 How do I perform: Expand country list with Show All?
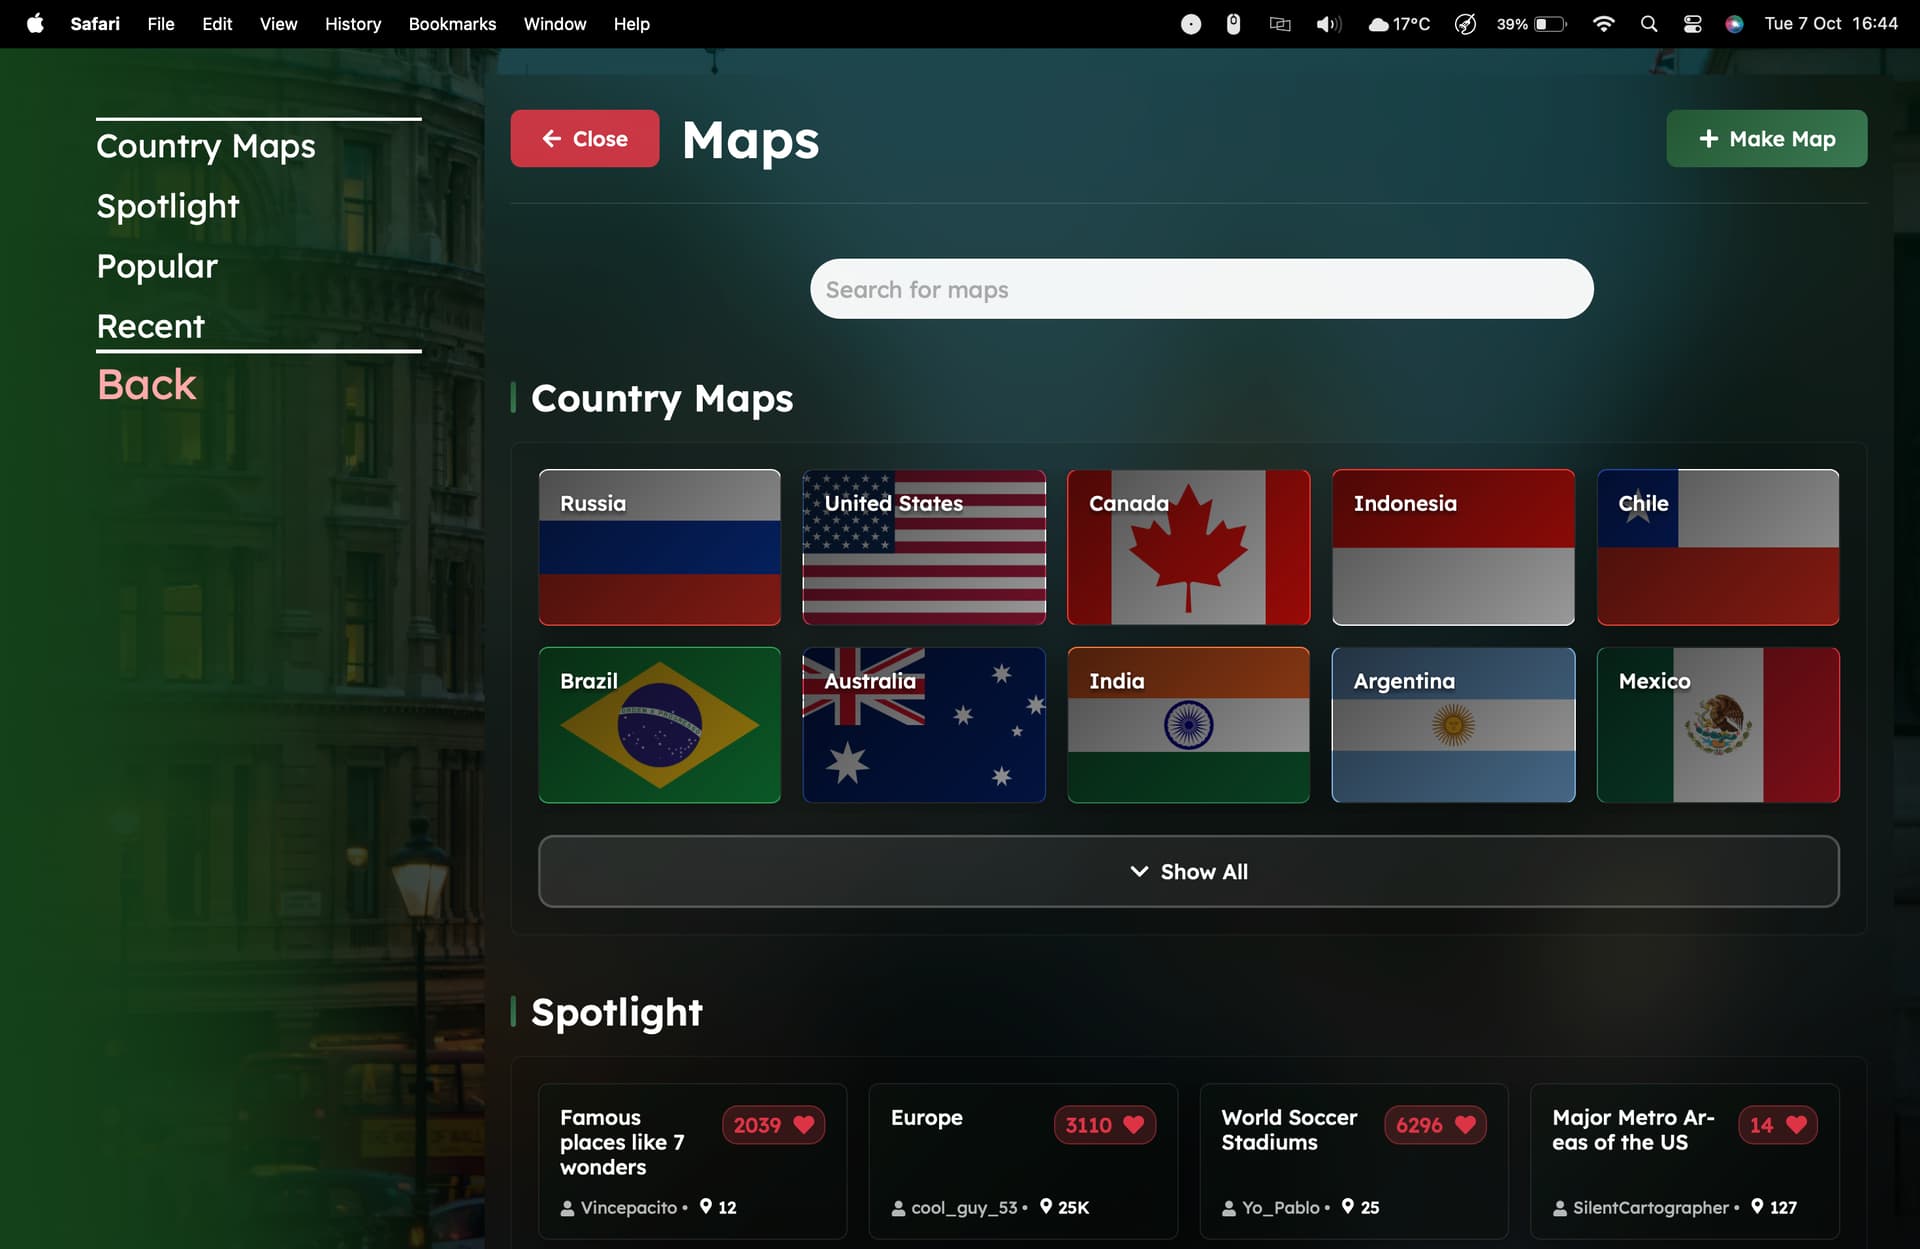coord(1188,871)
